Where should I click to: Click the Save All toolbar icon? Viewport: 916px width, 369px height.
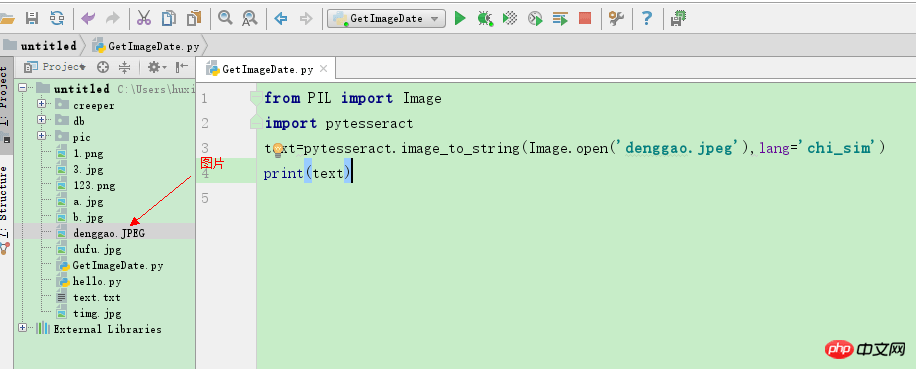[32, 19]
